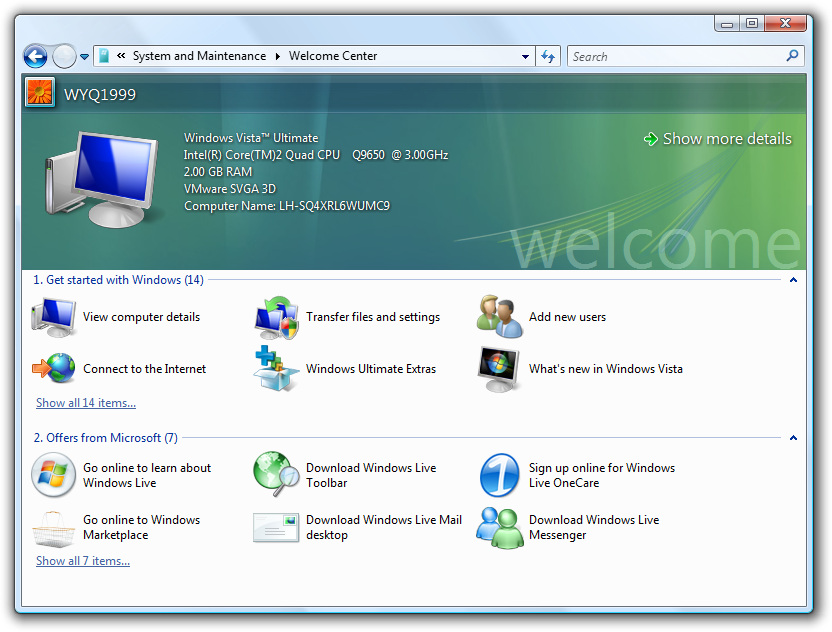Select the Add new users label
The image size is (832, 632).
point(567,317)
